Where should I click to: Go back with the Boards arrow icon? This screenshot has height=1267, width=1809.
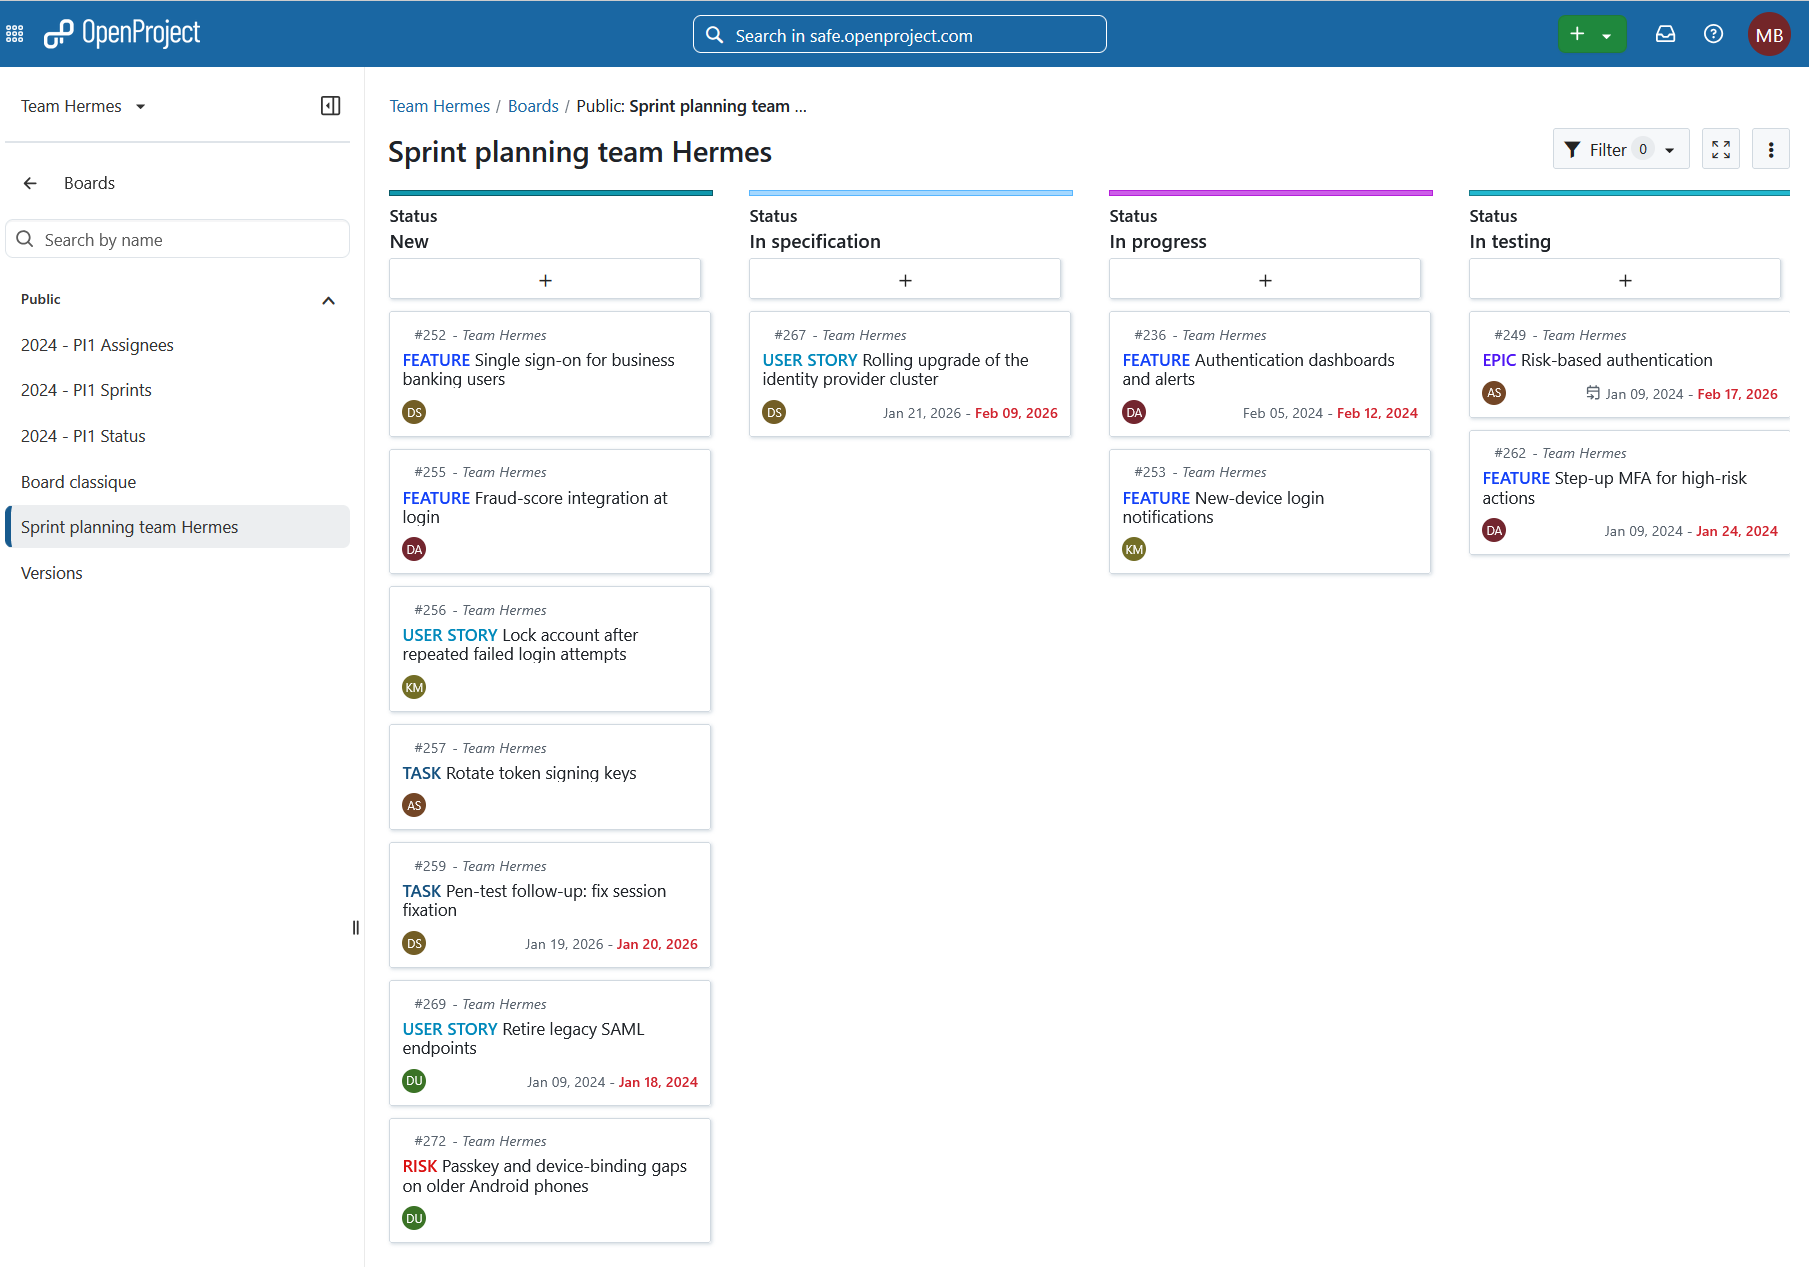(30, 183)
